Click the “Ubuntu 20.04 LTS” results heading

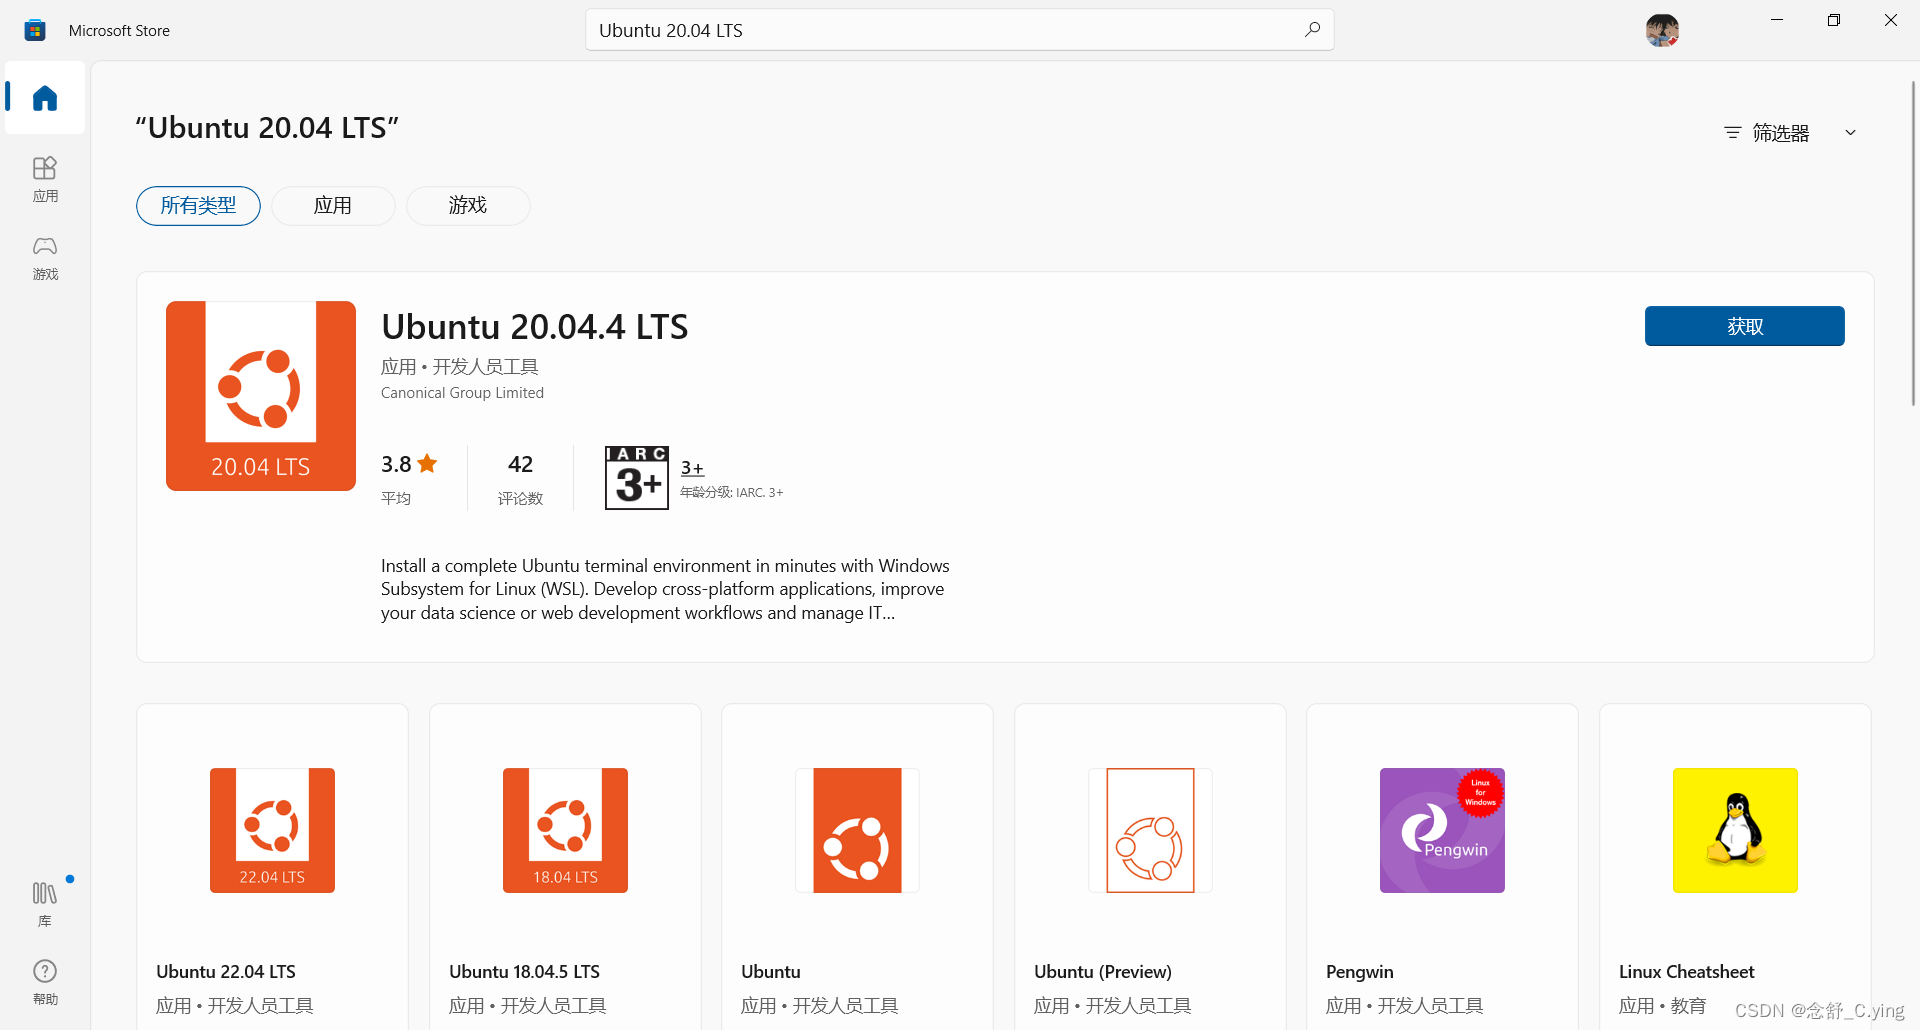click(x=267, y=128)
